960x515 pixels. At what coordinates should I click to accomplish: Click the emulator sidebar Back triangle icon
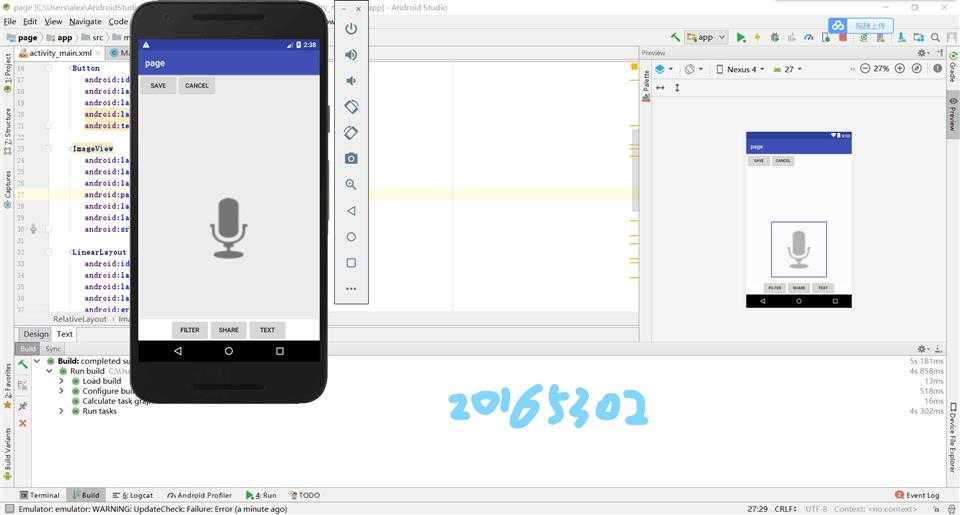pyautogui.click(x=351, y=211)
